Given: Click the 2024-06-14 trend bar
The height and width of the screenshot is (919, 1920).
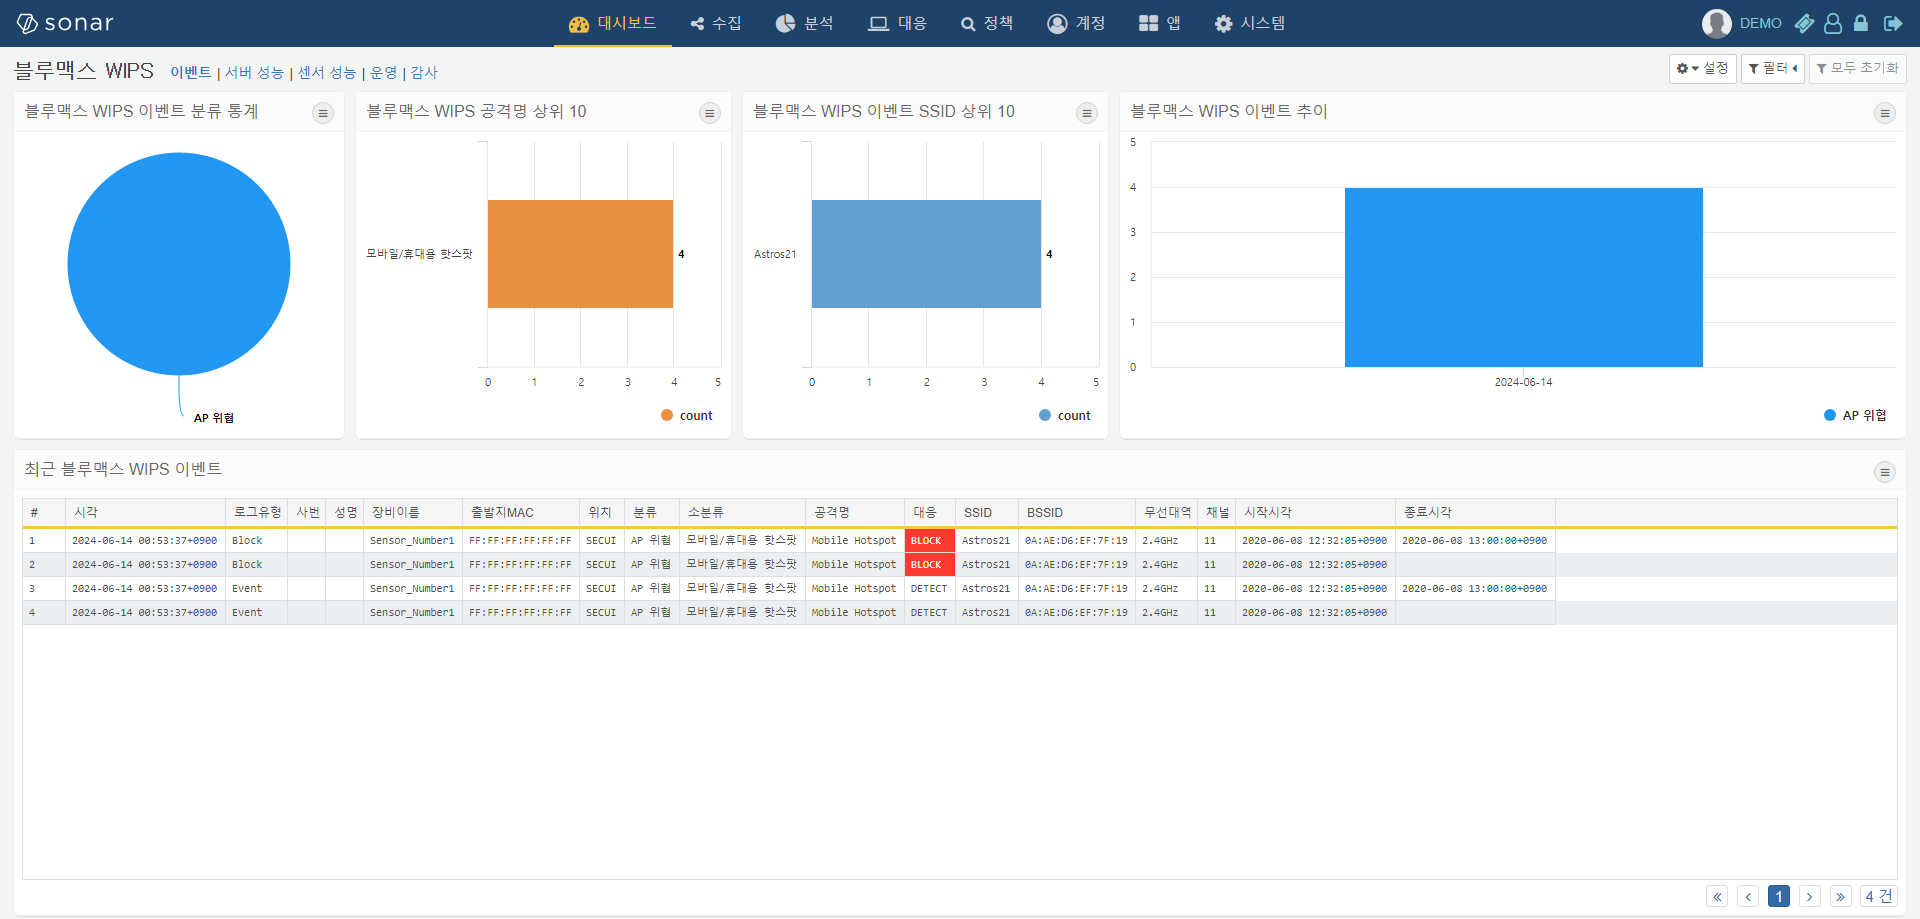Looking at the screenshot, I should [1523, 277].
